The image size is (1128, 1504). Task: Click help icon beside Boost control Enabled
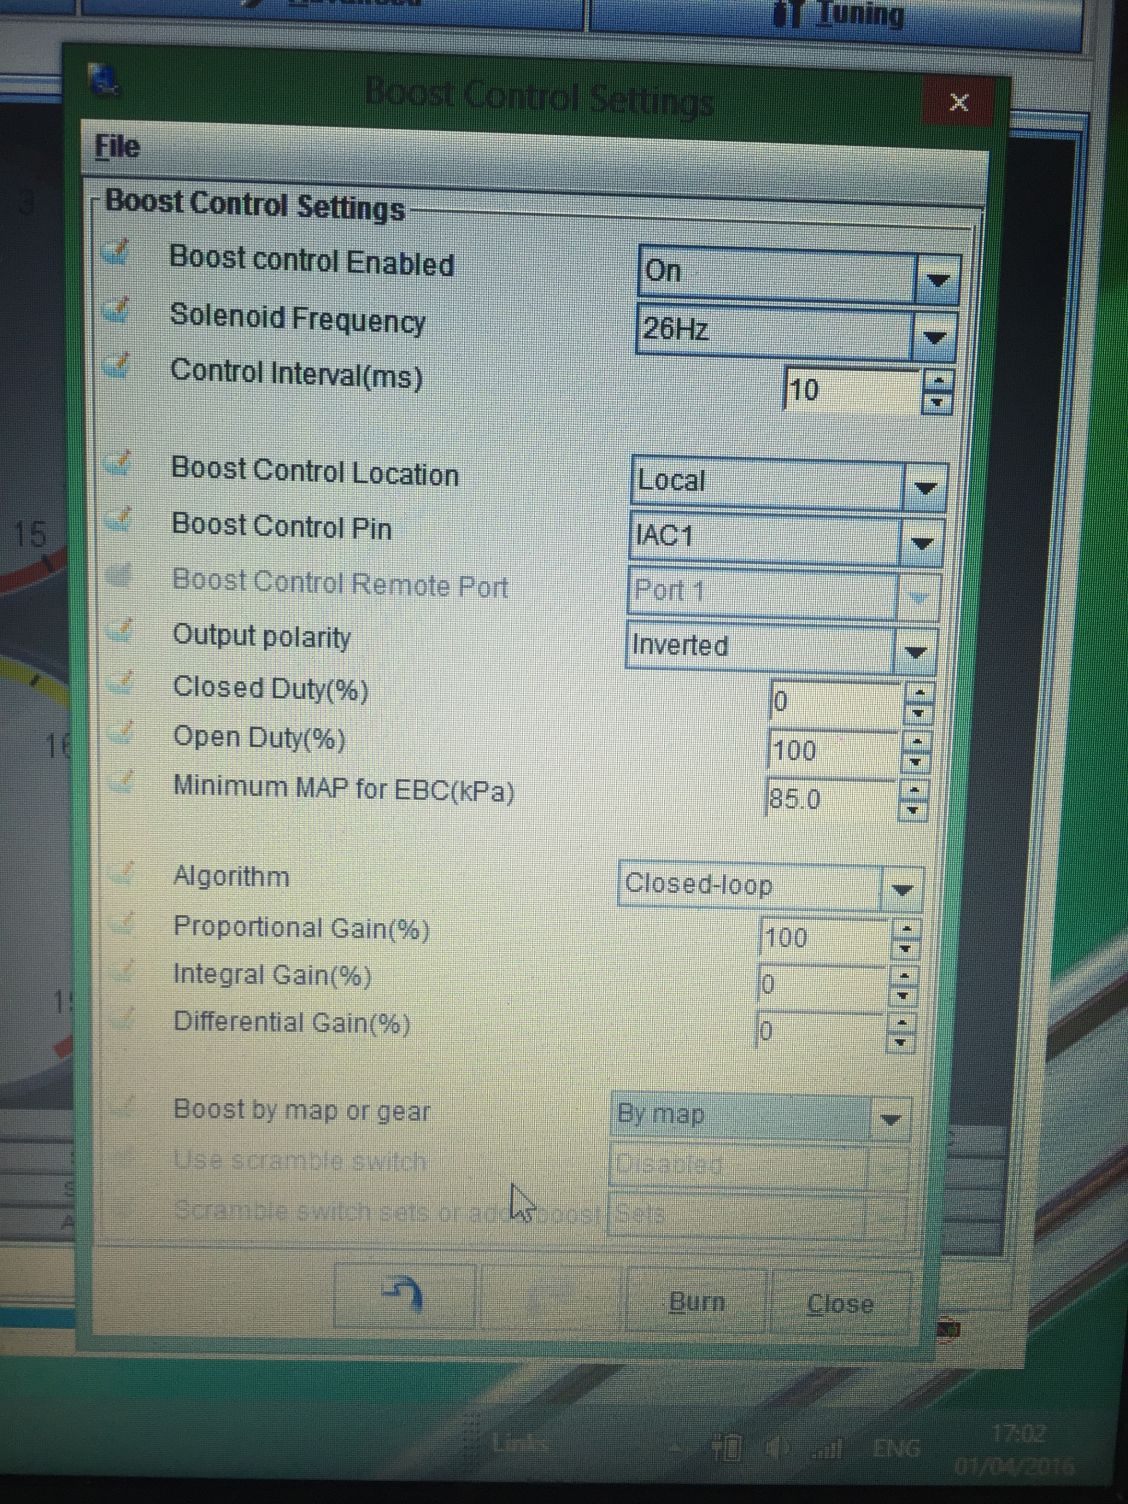[x=117, y=253]
